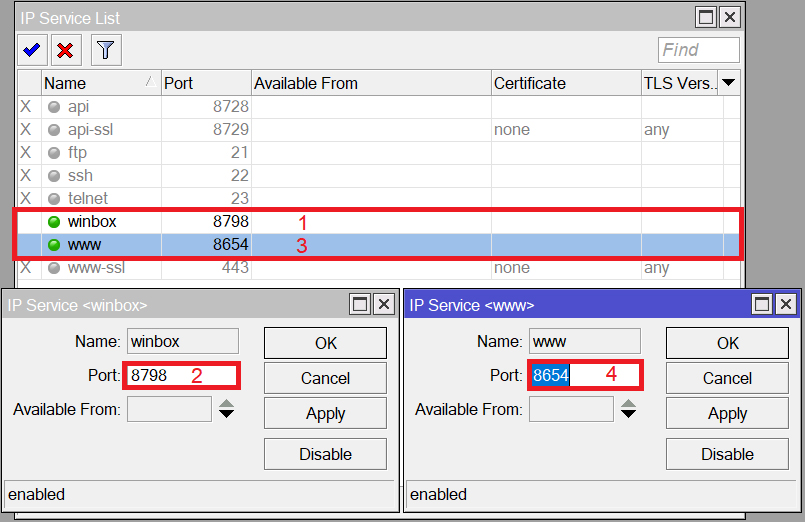Select the www service row
This screenshot has height=522, width=805.
pos(378,245)
